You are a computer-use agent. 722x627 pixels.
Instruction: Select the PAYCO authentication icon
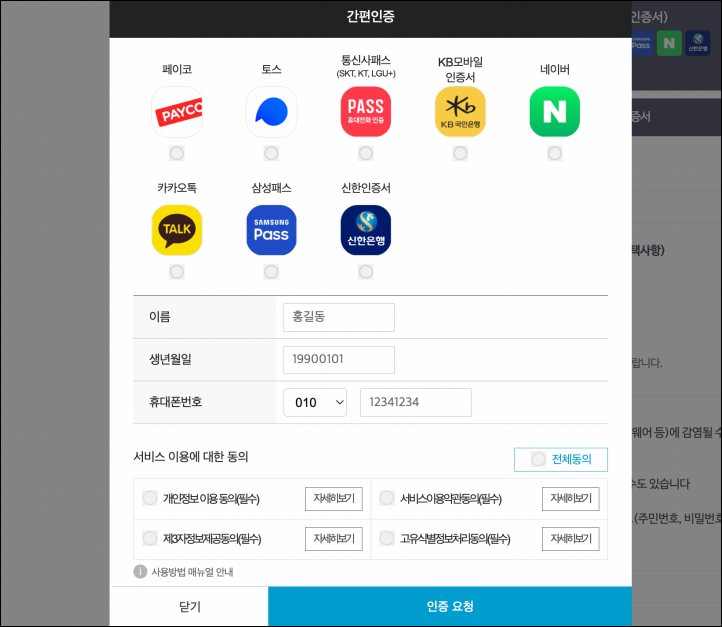coord(177,112)
